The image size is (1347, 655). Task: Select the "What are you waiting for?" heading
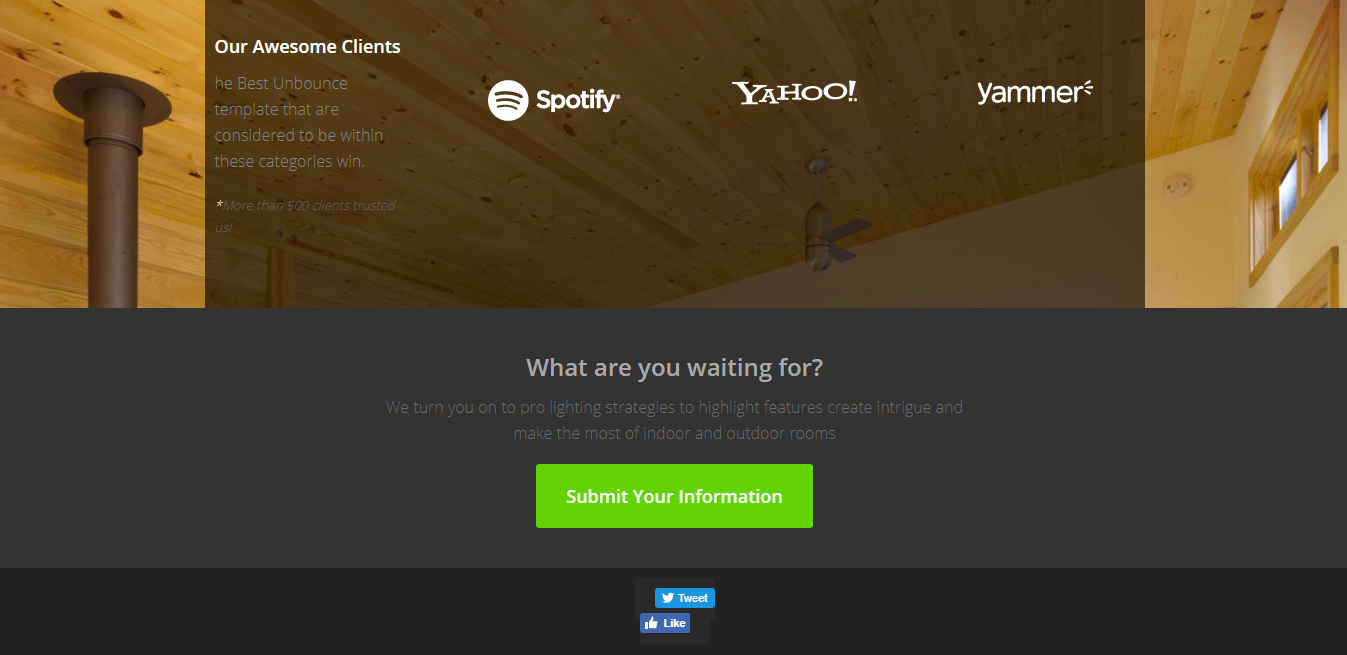(674, 367)
